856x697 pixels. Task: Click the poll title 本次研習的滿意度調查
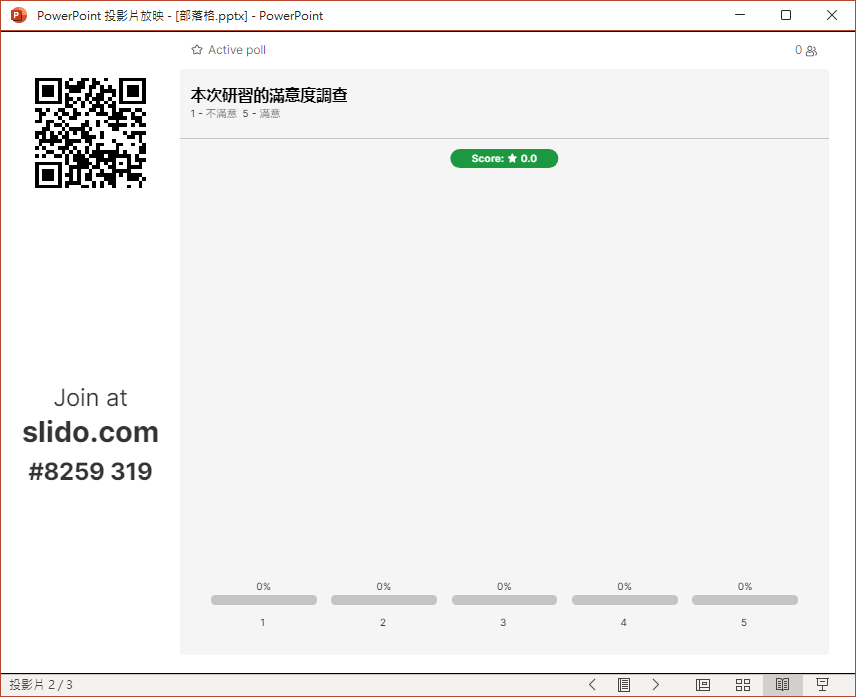(269, 95)
